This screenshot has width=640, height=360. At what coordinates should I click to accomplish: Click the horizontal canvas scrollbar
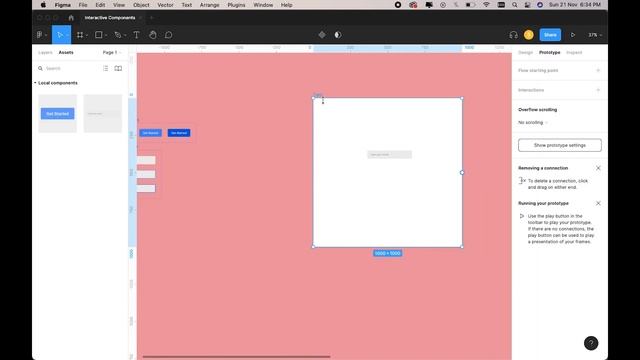pyautogui.click(x=236, y=357)
